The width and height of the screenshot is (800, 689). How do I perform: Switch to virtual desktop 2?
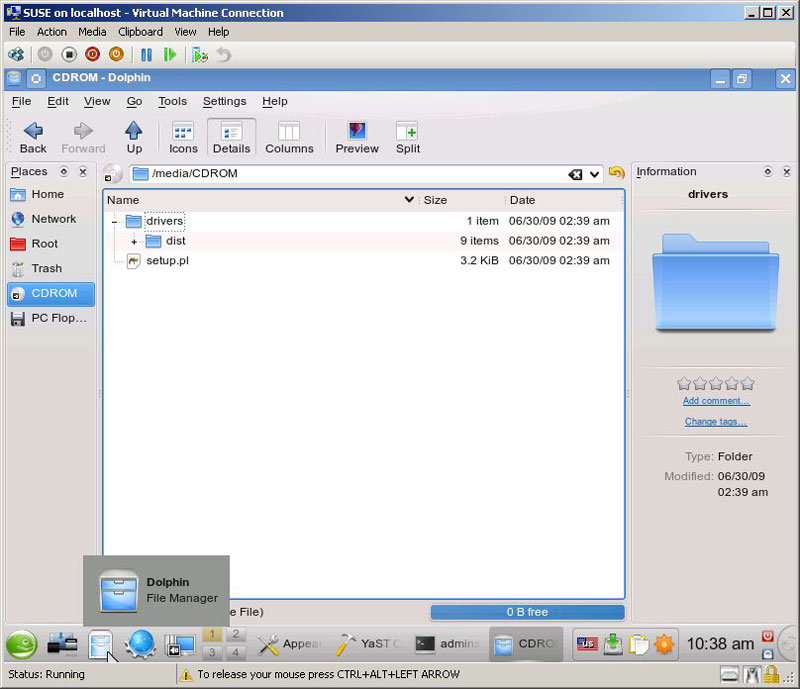click(235, 634)
